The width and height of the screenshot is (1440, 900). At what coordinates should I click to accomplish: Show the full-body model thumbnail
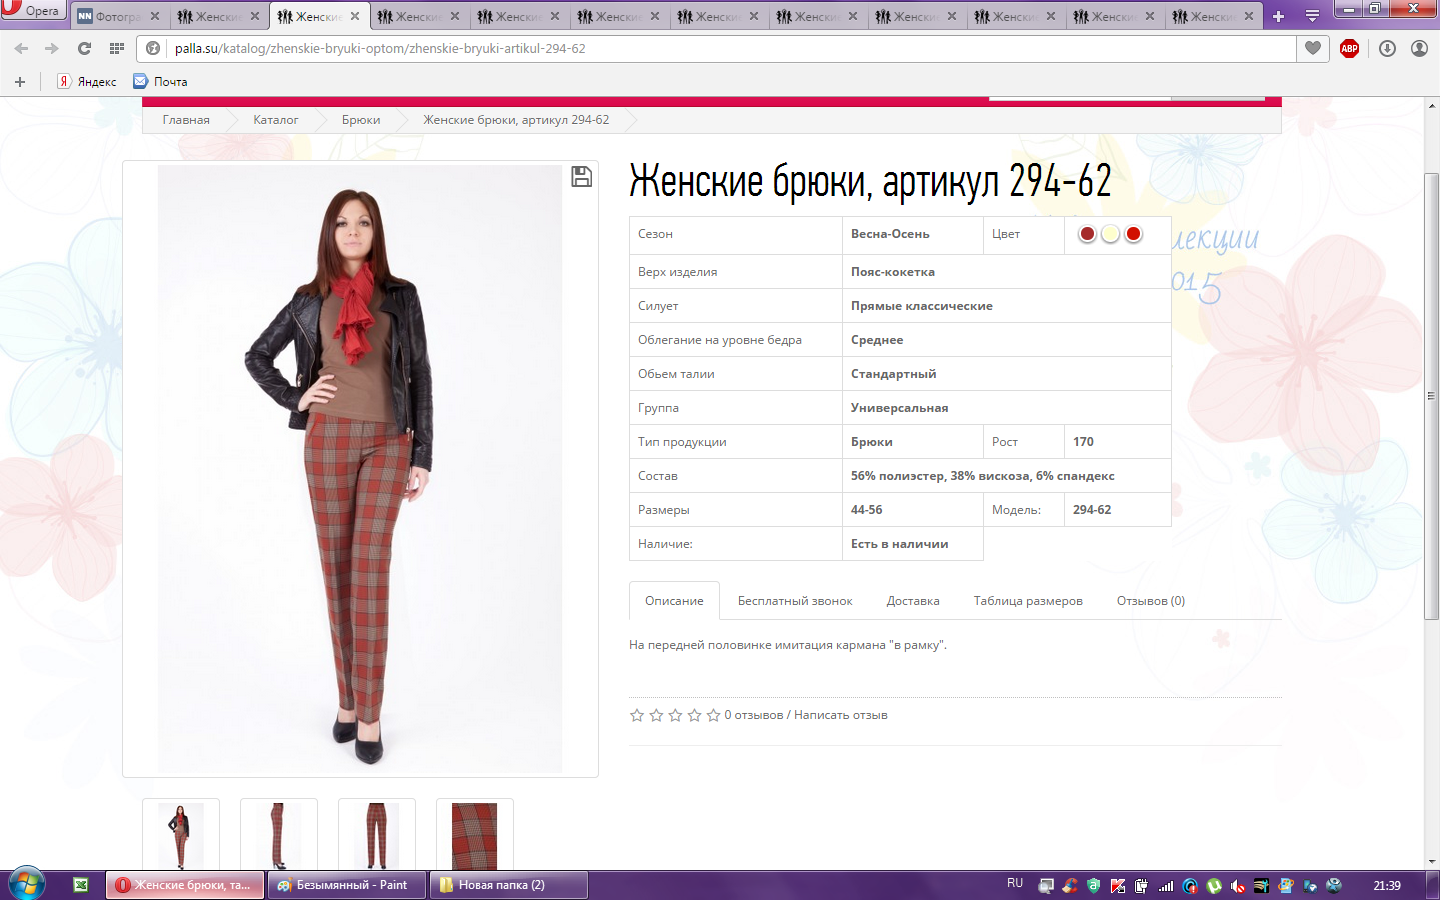pos(181,835)
